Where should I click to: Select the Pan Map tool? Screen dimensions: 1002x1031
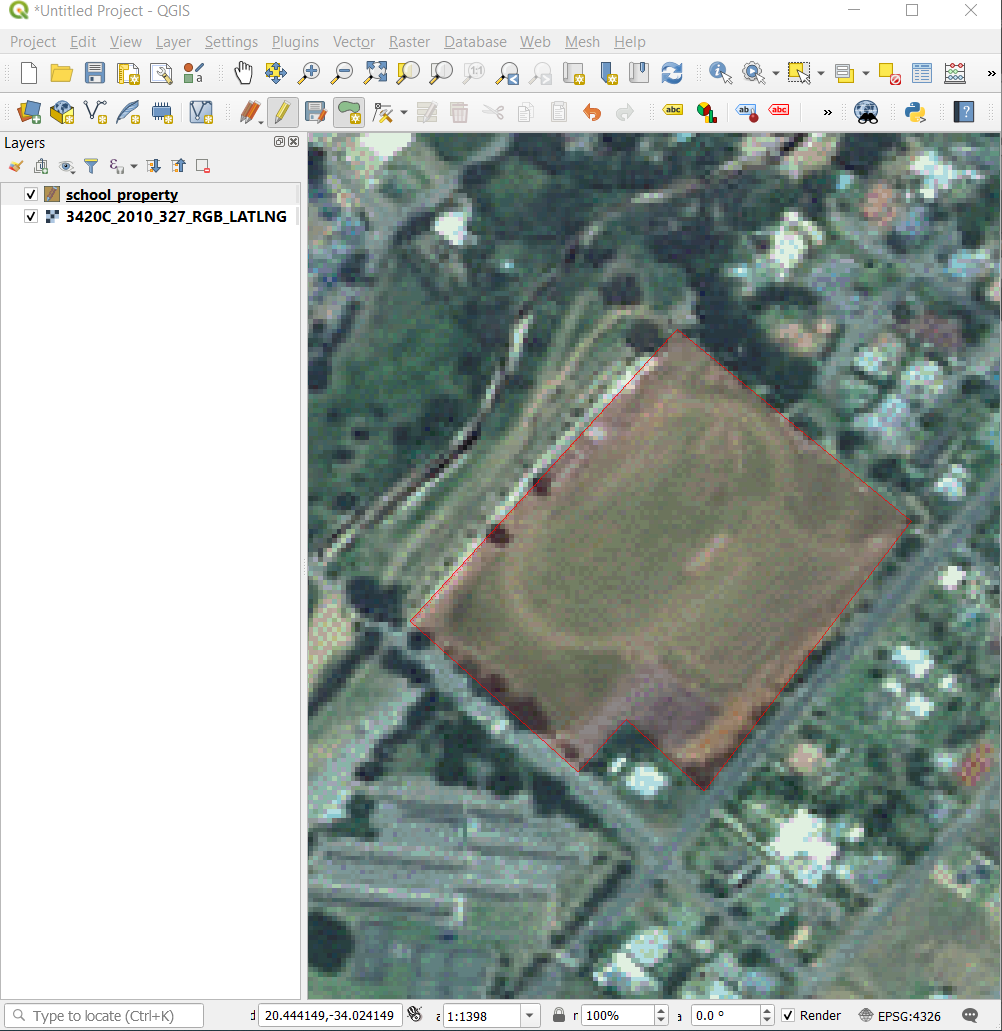click(243, 72)
